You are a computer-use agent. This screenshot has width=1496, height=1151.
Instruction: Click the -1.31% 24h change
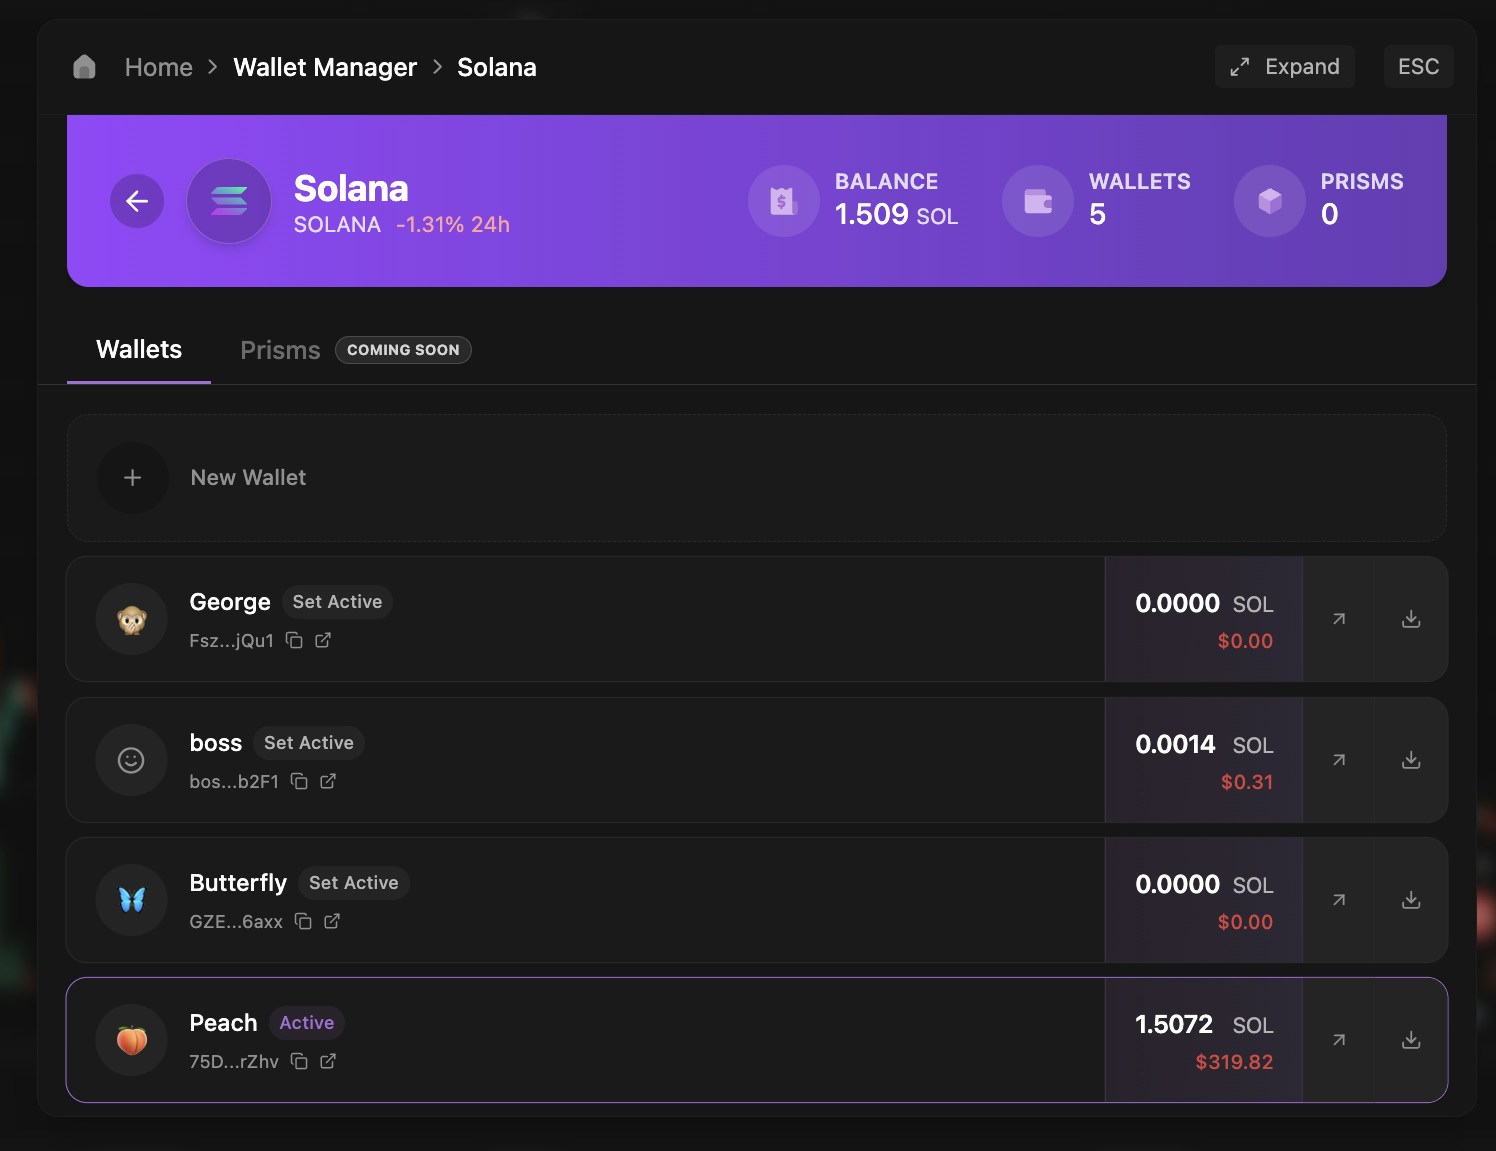[x=453, y=225]
